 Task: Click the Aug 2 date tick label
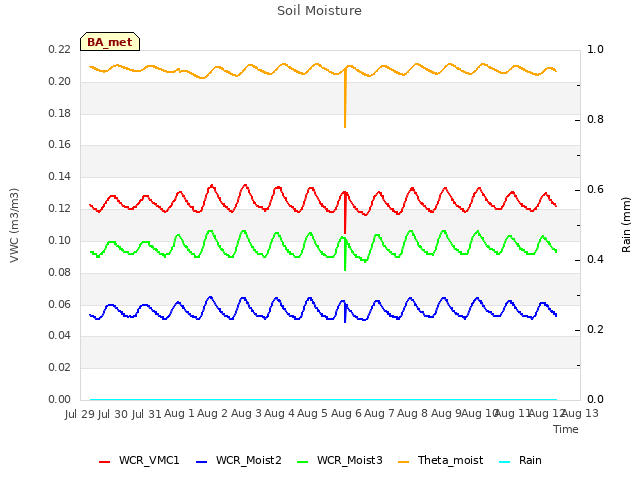(x=212, y=414)
